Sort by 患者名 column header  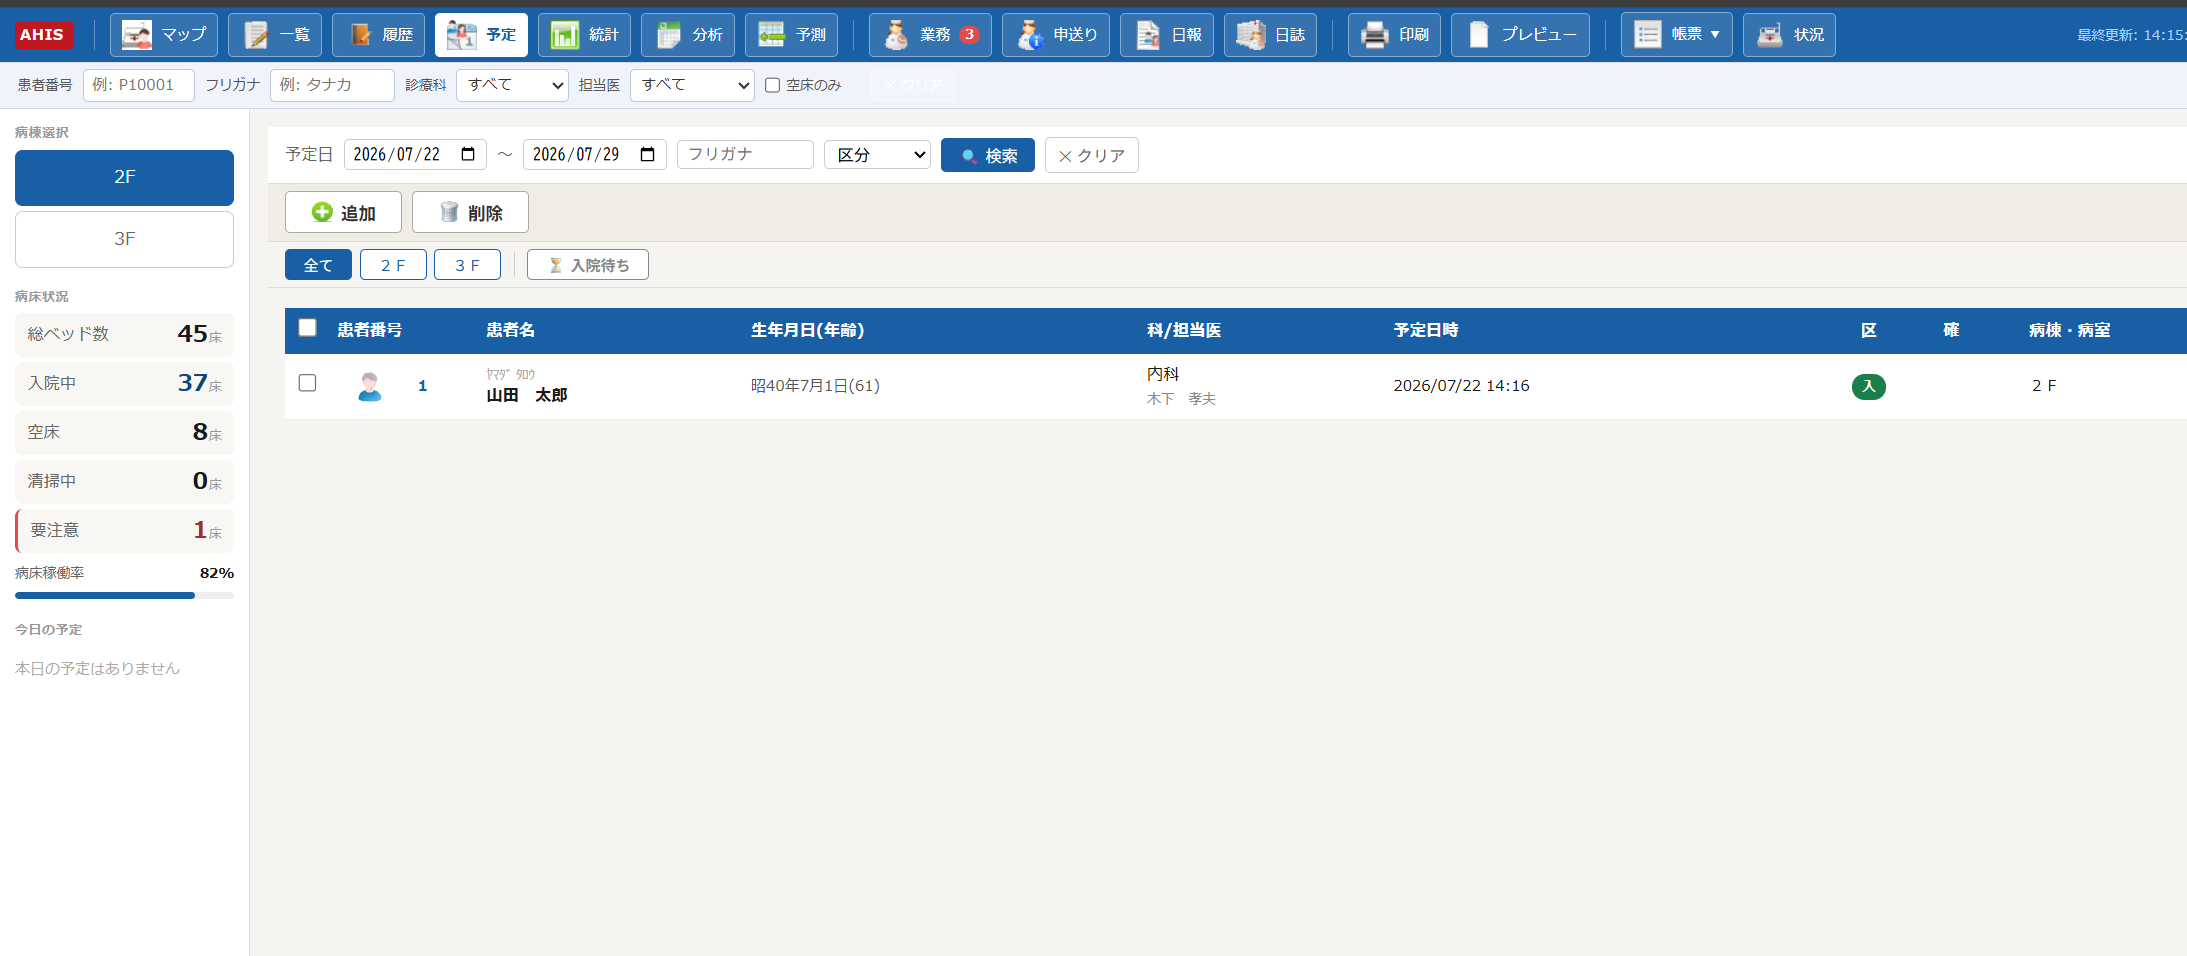(511, 330)
